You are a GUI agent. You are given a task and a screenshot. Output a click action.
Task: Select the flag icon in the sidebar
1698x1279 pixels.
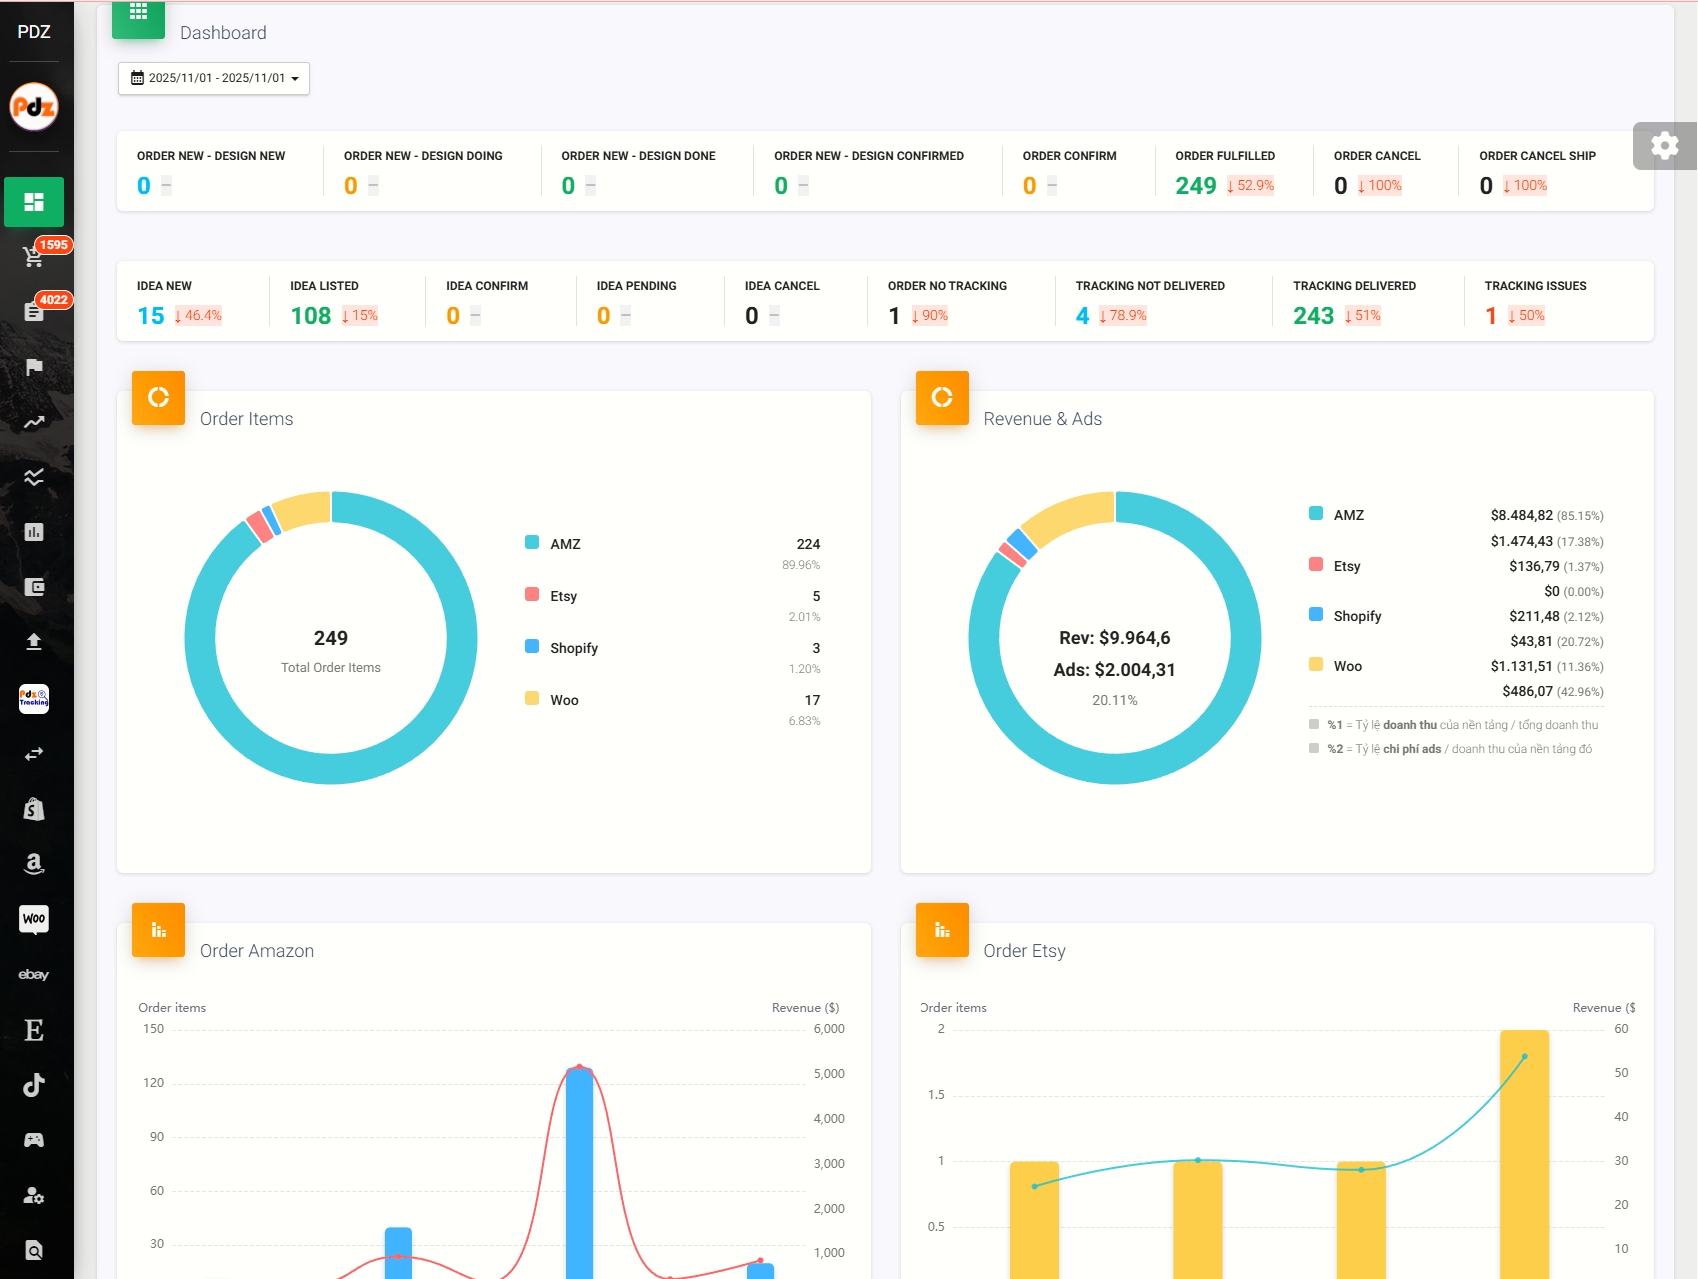point(34,367)
